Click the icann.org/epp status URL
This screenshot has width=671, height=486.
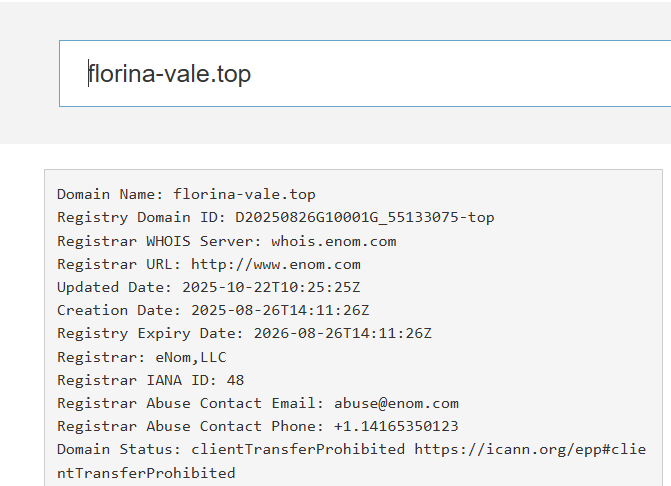(530, 449)
